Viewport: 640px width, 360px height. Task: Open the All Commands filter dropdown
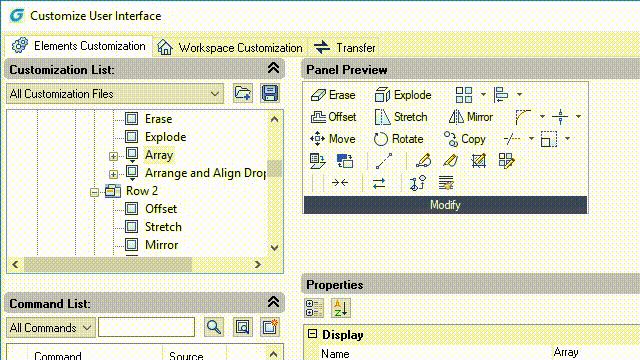pos(51,328)
